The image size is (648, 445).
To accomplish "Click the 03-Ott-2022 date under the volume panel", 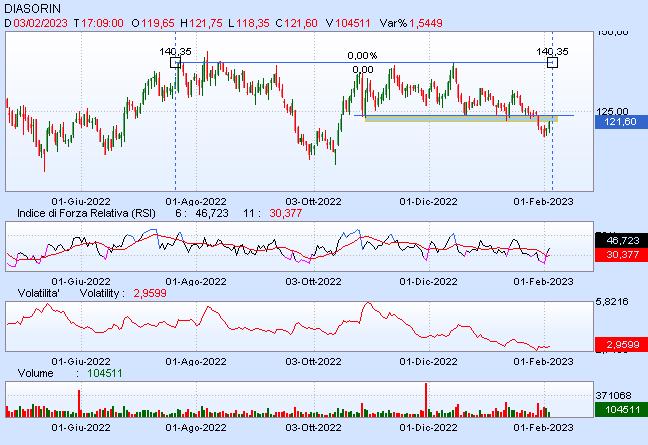I will (x=313, y=427).
